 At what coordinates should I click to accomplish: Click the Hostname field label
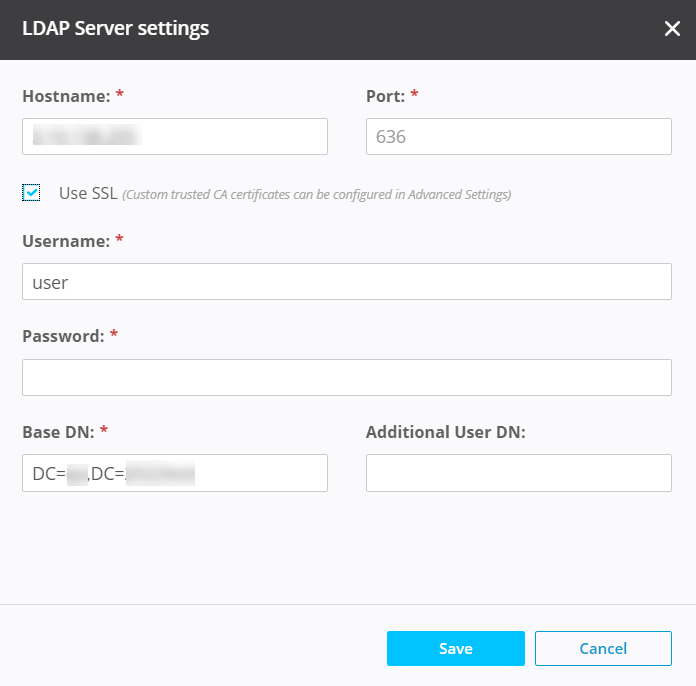tap(66, 96)
